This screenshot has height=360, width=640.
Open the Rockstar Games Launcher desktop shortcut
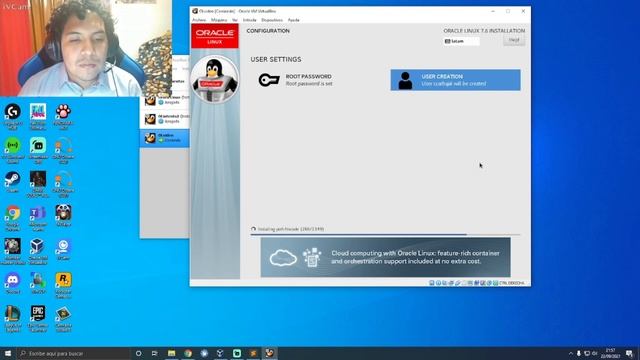tap(63, 285)
